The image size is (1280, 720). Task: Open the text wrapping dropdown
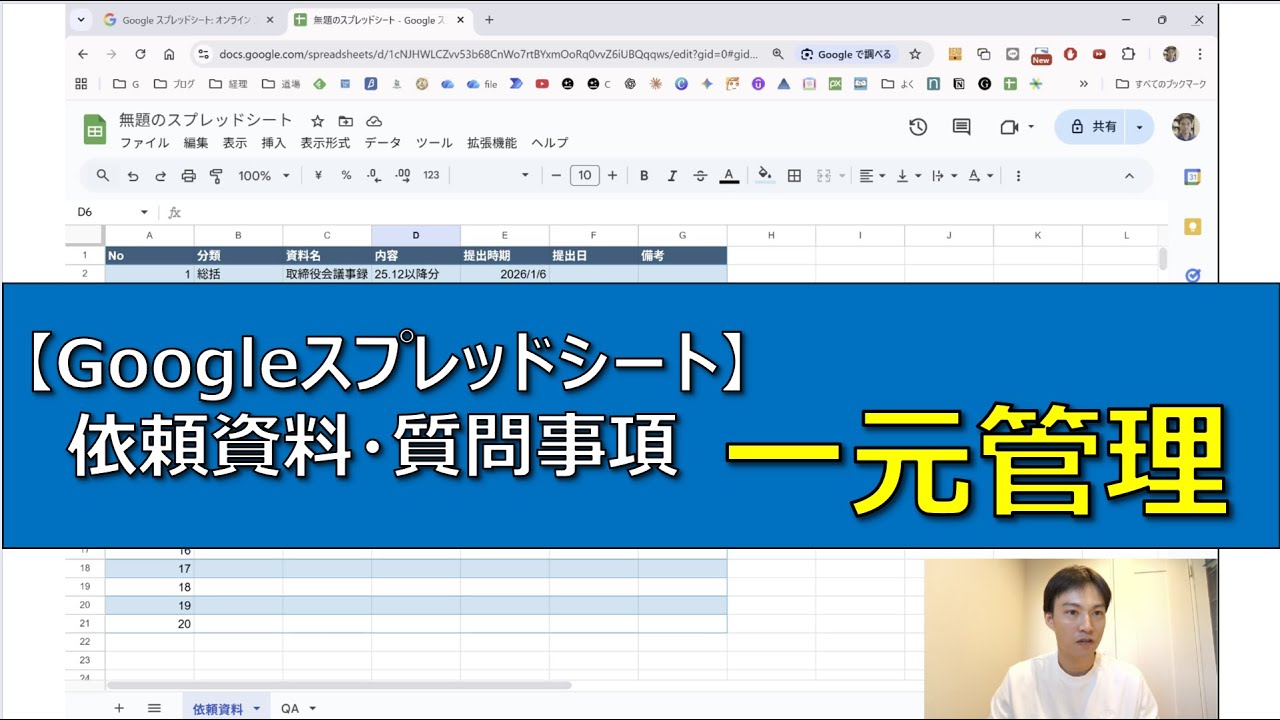(944, 175)
